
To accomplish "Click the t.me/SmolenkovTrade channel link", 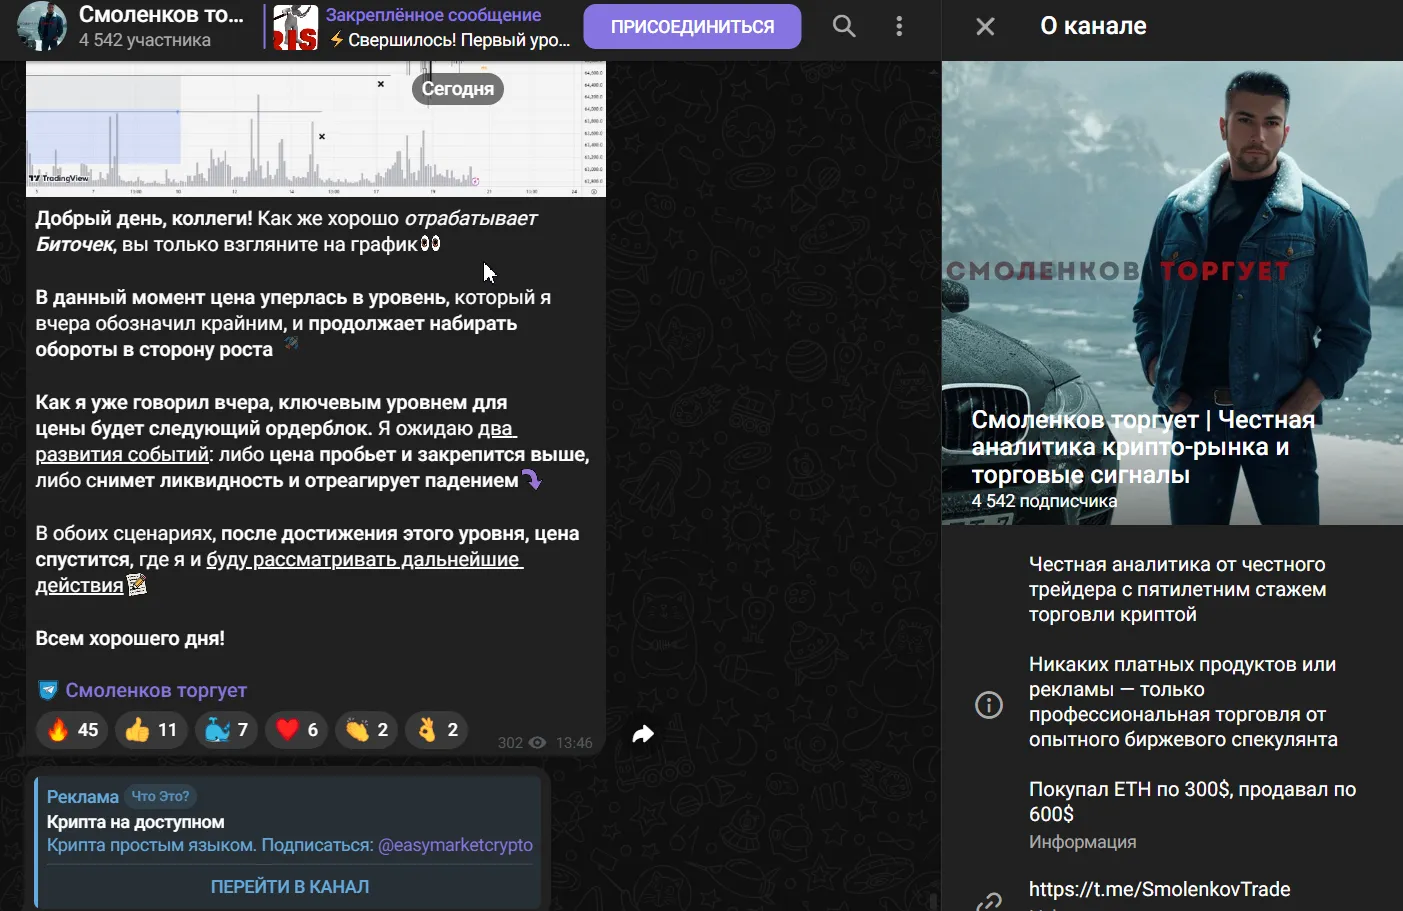I will click(1159, 889).
